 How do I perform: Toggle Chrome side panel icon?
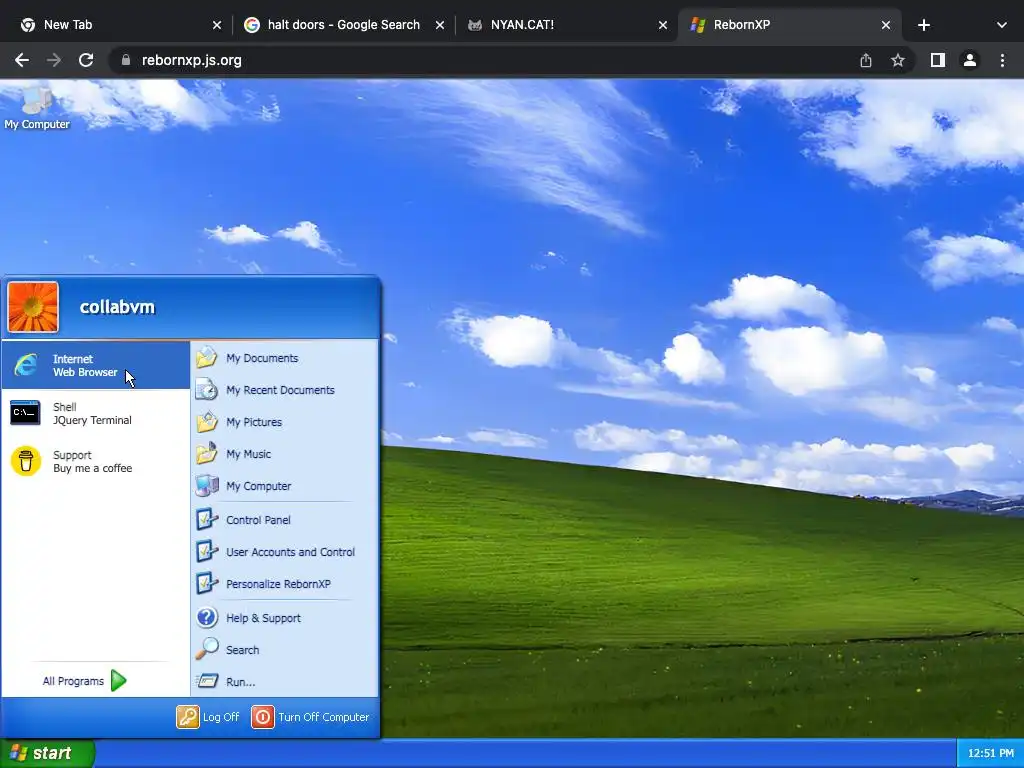(938, 60)
